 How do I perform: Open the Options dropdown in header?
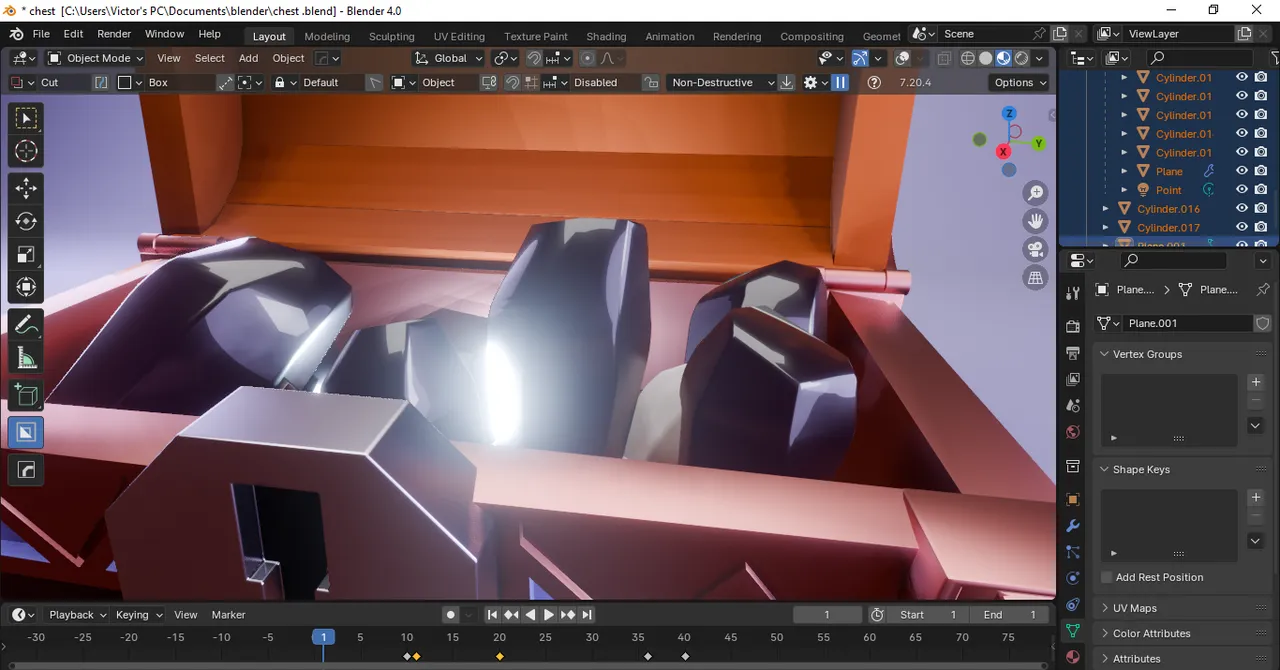click(x=1019, y=83)
